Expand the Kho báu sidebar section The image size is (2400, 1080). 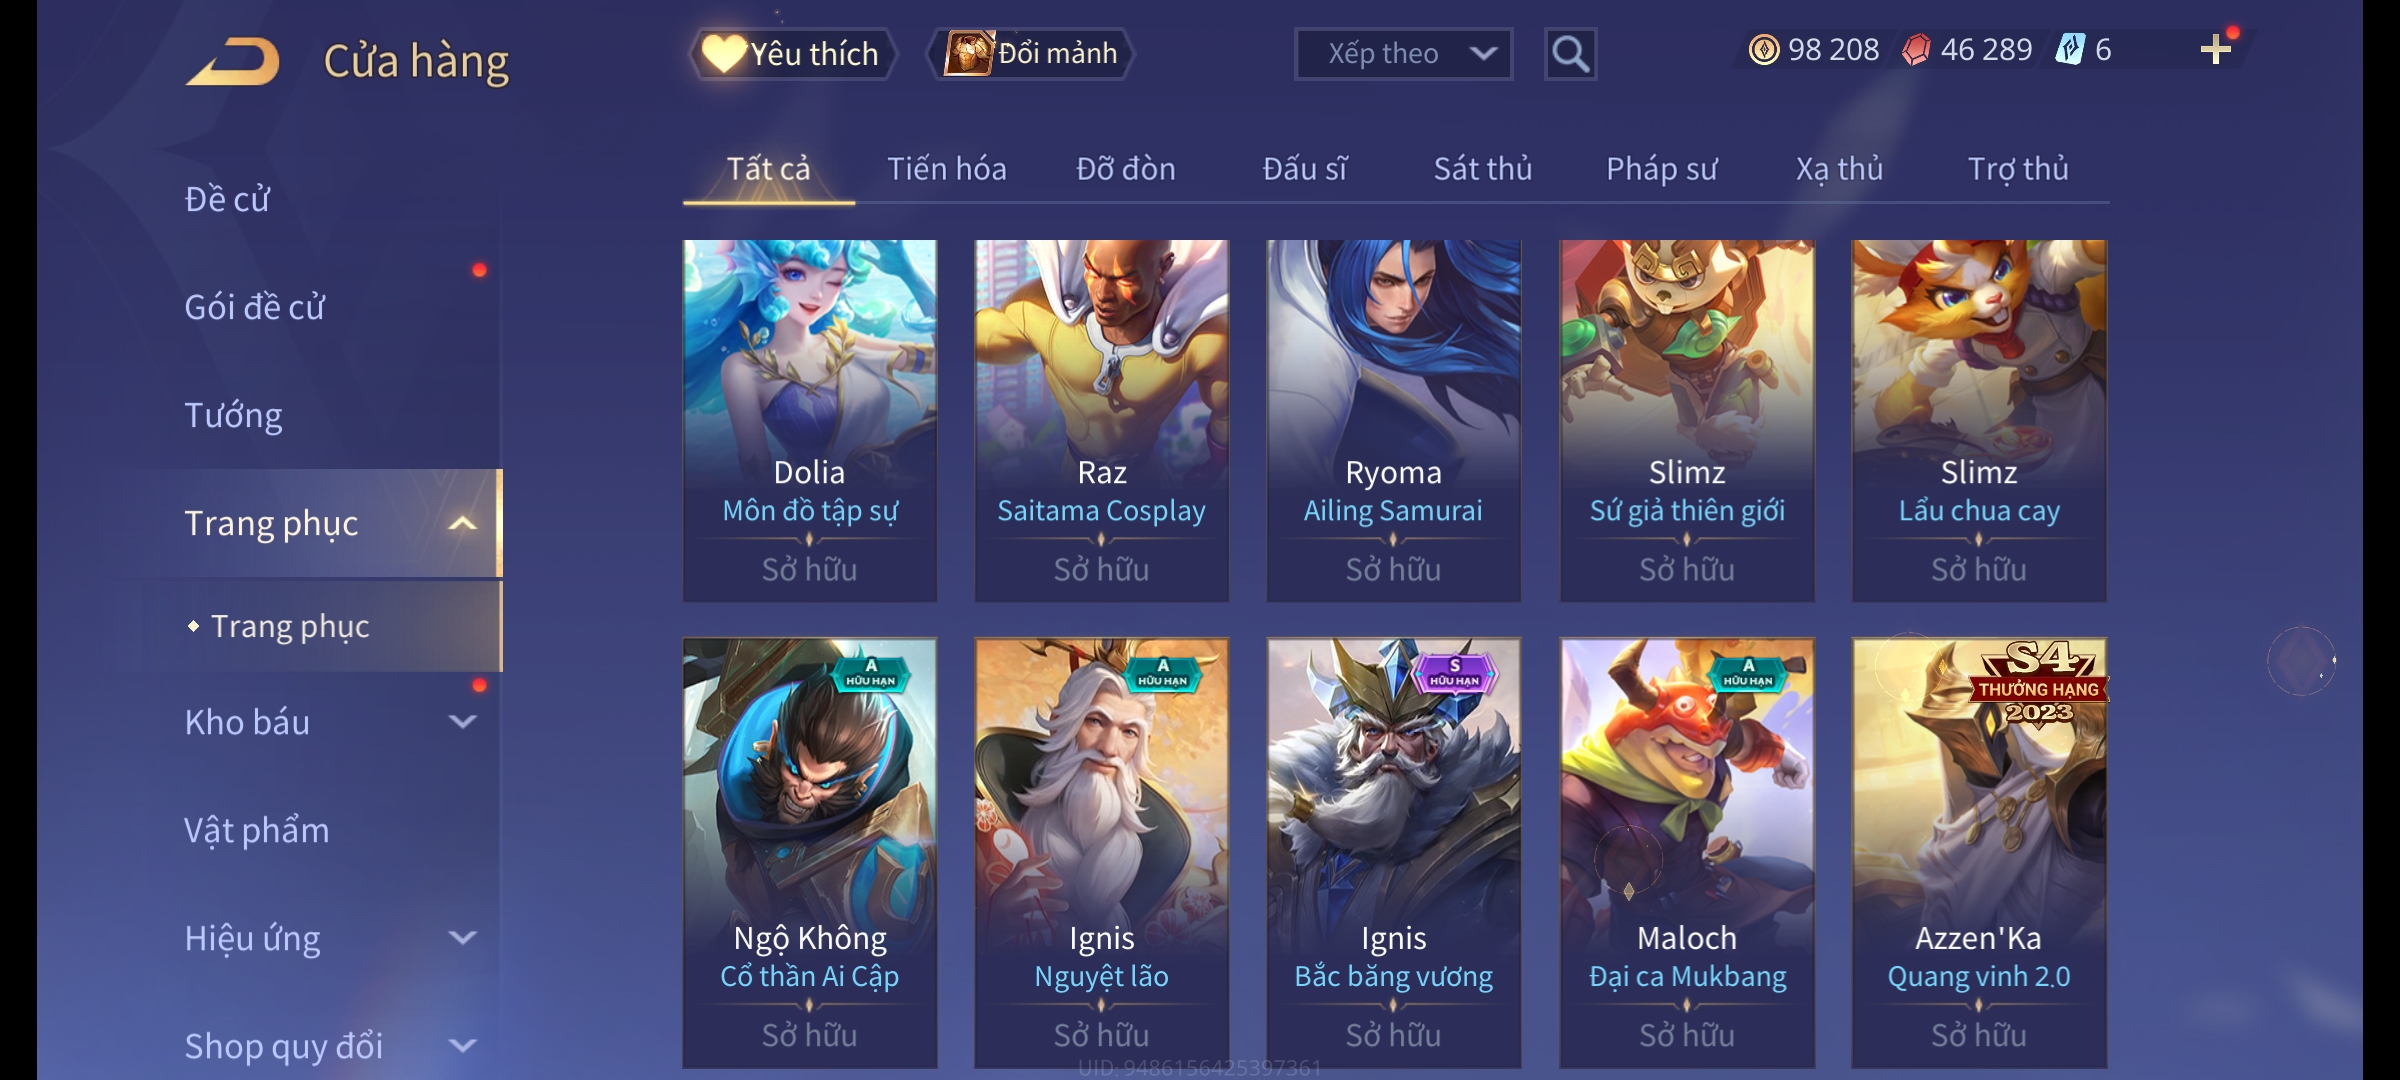tap(462, 721)
